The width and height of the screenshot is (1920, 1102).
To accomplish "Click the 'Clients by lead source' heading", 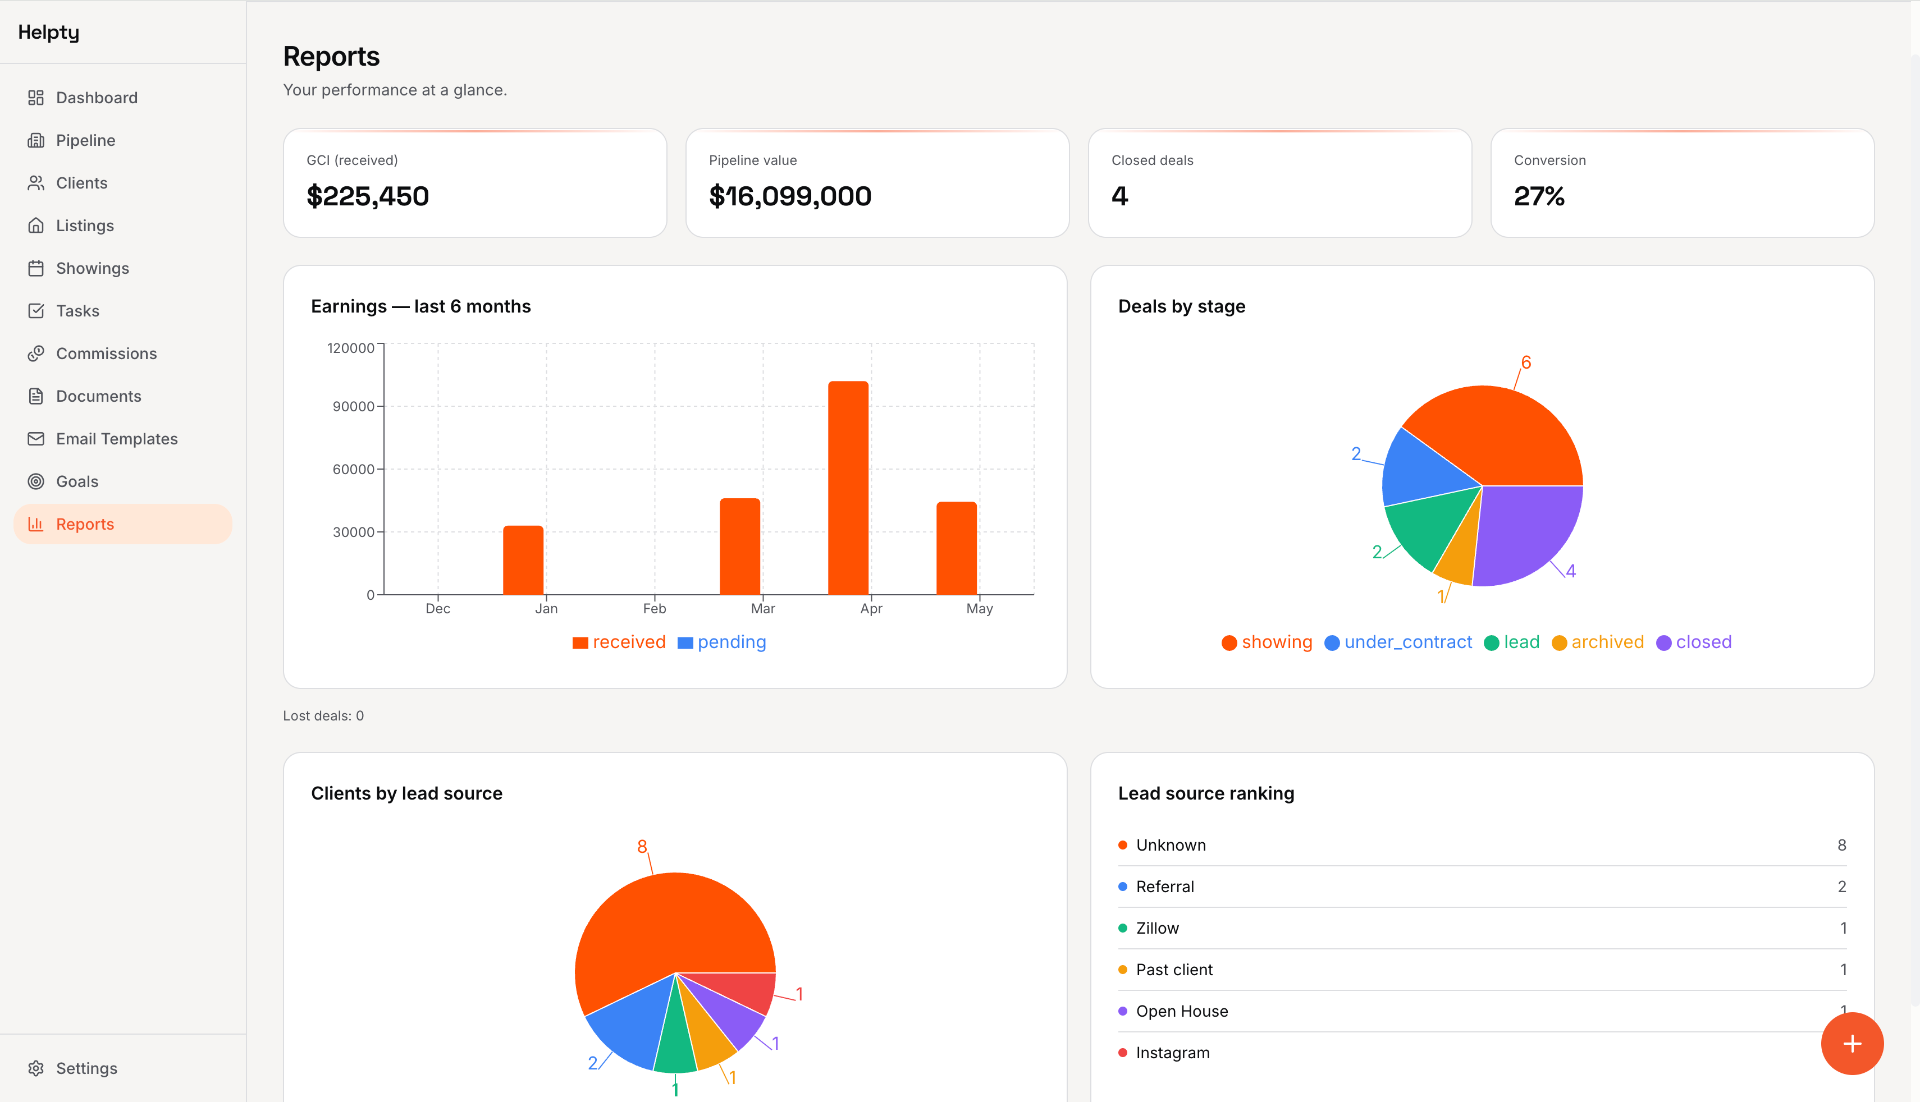I will (407, 794).
